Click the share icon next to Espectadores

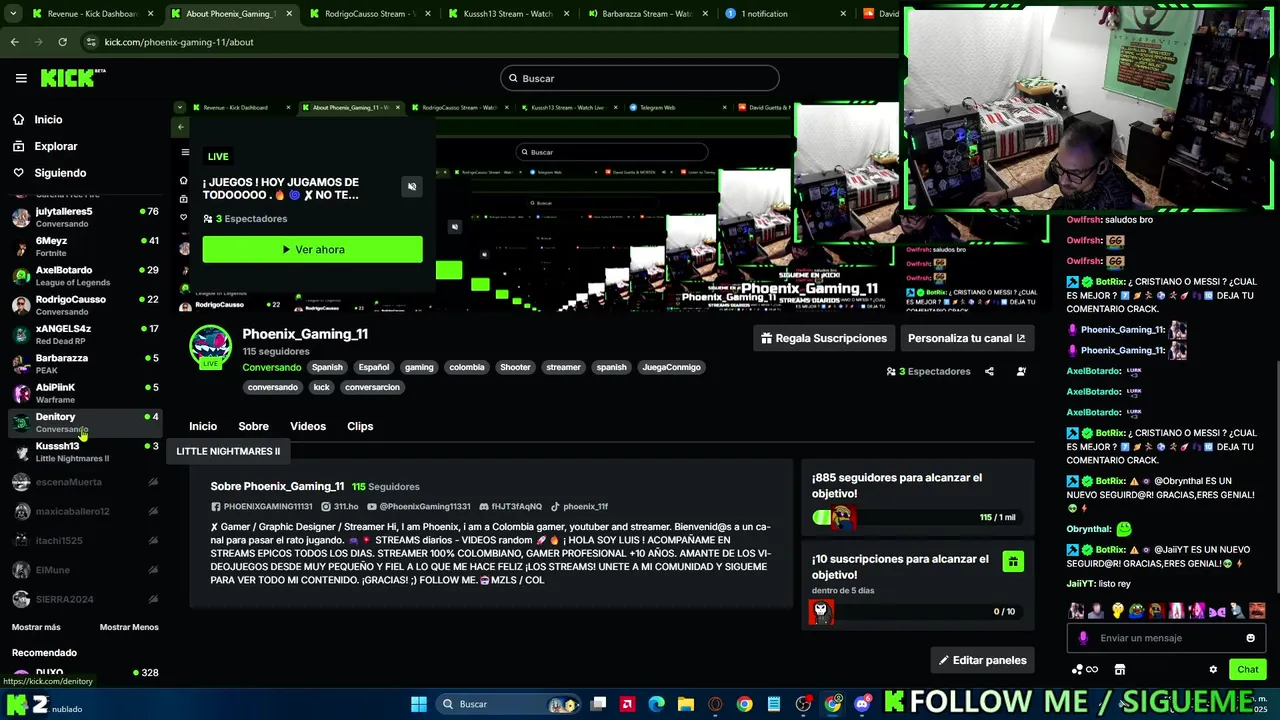tap(989, 371)
